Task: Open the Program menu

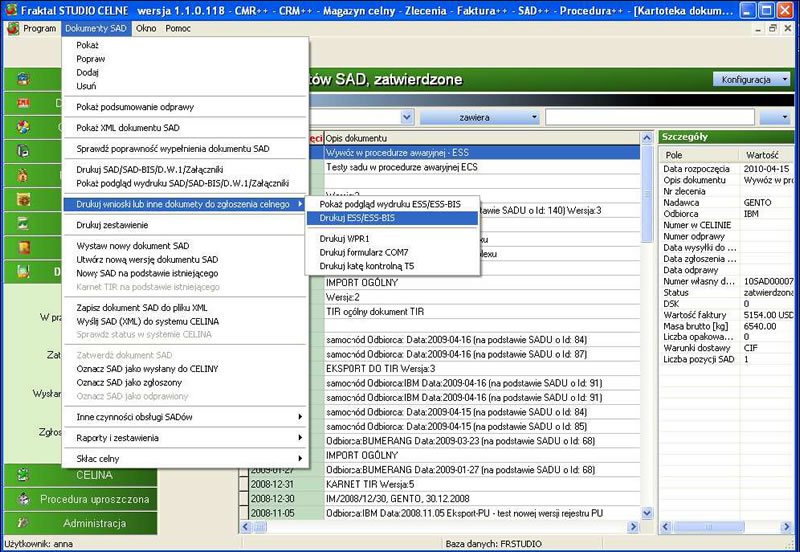Action: coord(39,29)
